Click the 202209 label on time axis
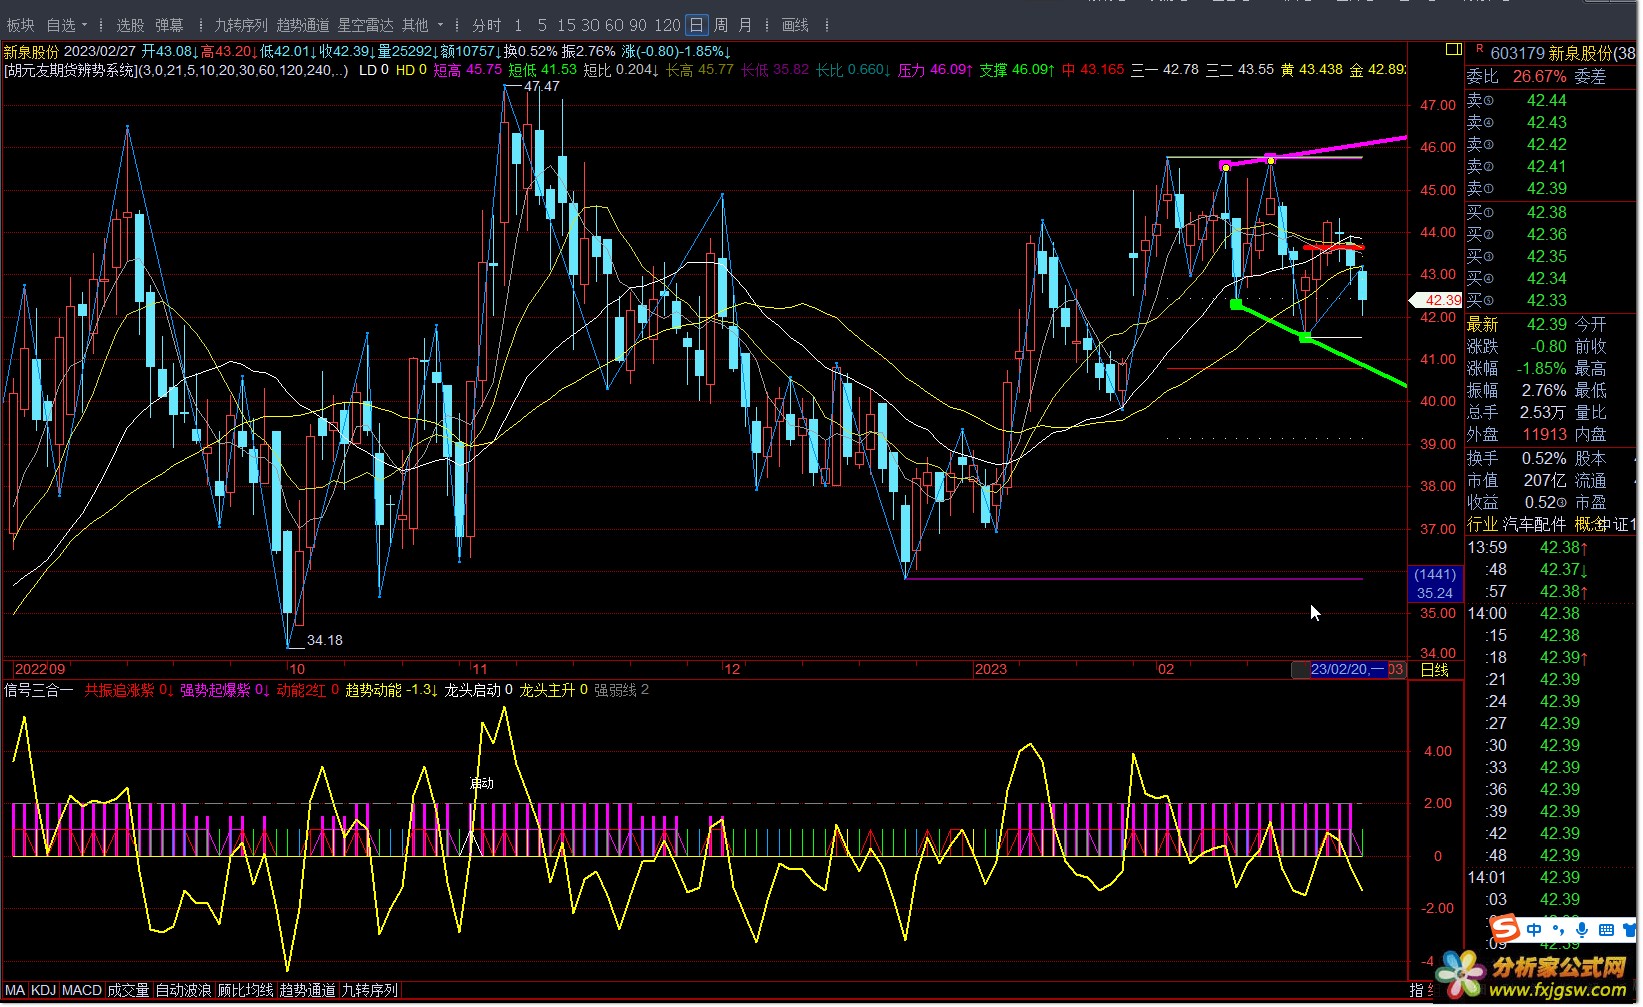 (40, 670)
